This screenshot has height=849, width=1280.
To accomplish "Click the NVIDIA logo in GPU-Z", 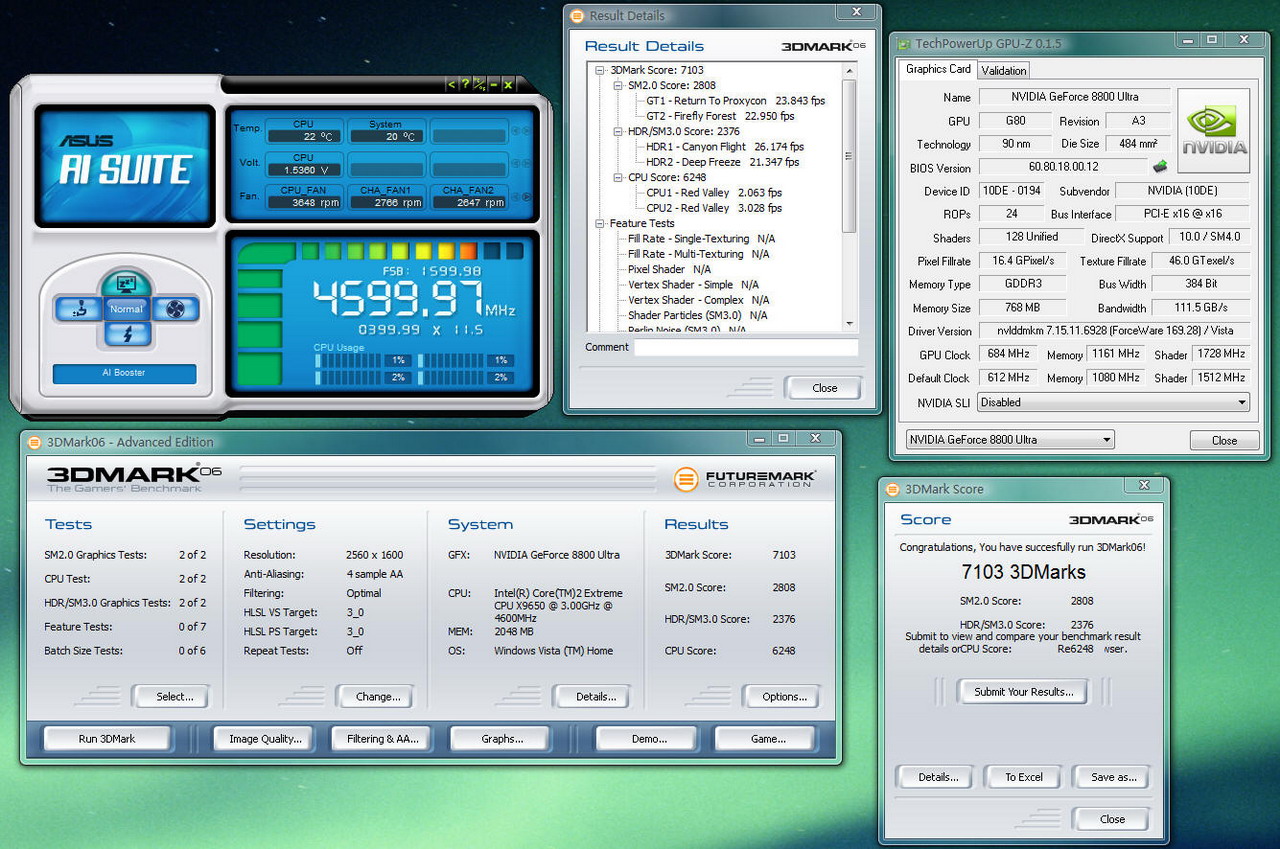I will pyautogui.click(x=1214, y=131).
